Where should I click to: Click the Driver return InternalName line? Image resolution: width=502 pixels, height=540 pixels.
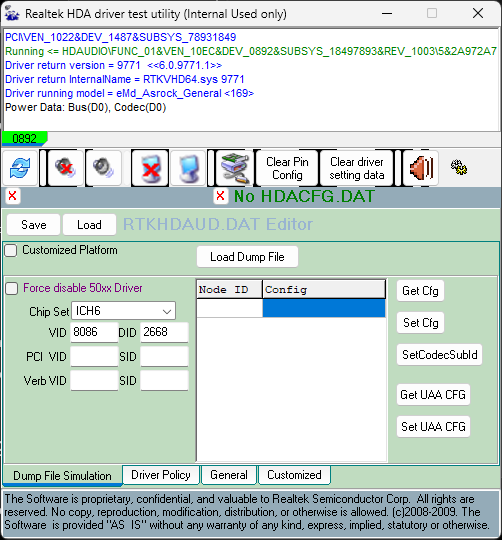(x=125, y=79)
